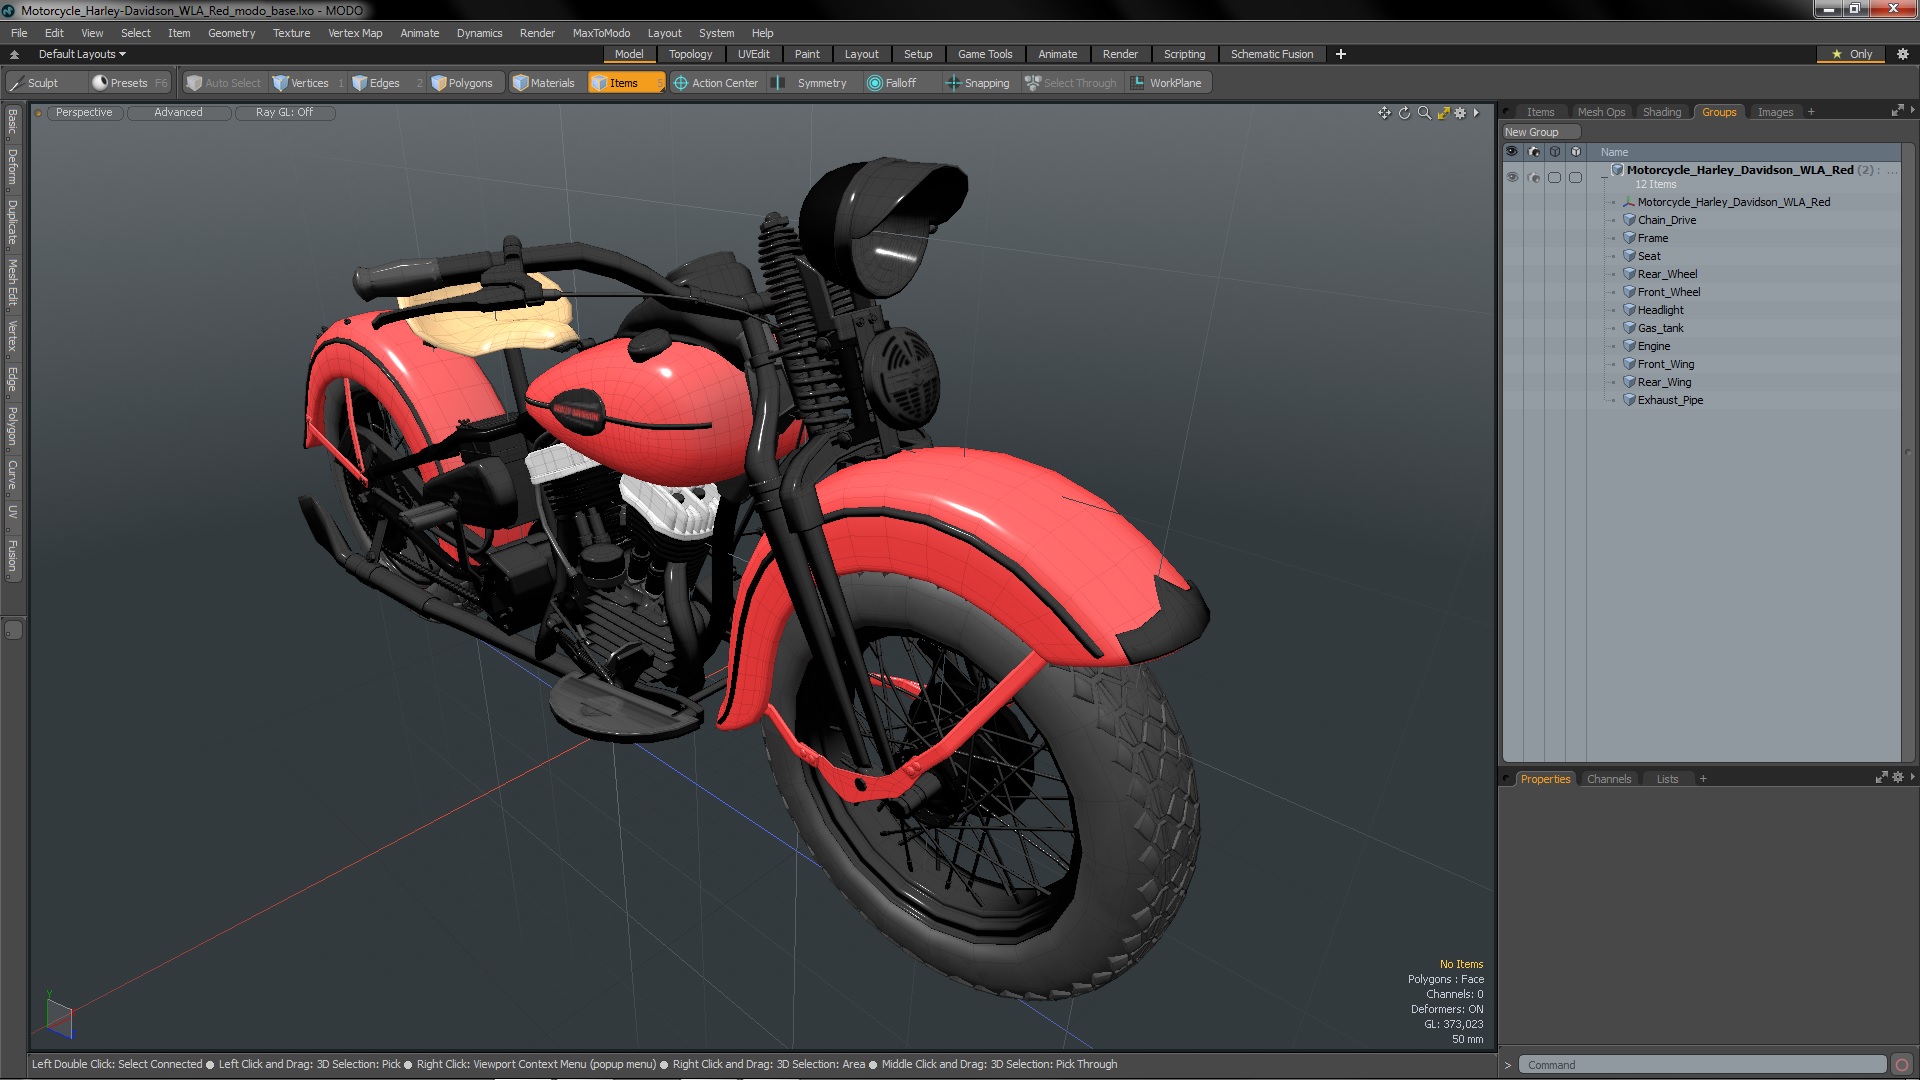This screenshot has width=1920, height=1080.
Task: Toggle Snapping on
Action: click(978, 83)
